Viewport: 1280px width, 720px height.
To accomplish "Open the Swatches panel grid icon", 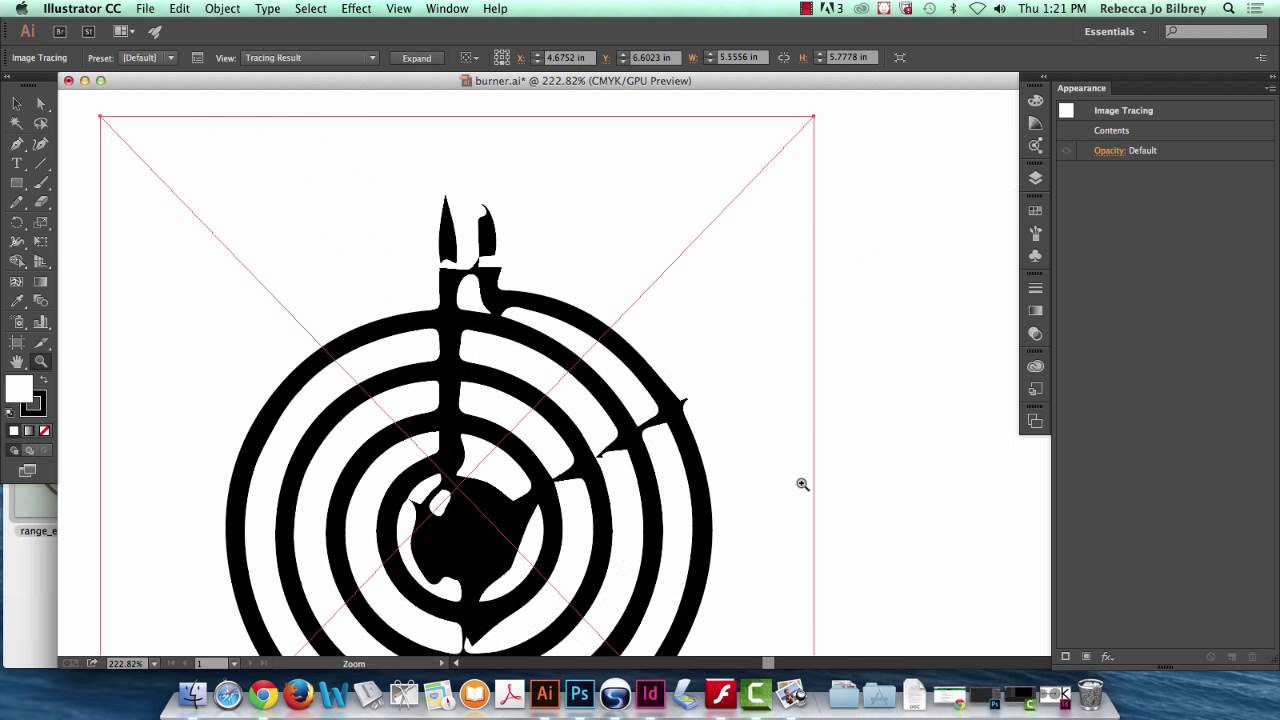I will coord(1035,211).
